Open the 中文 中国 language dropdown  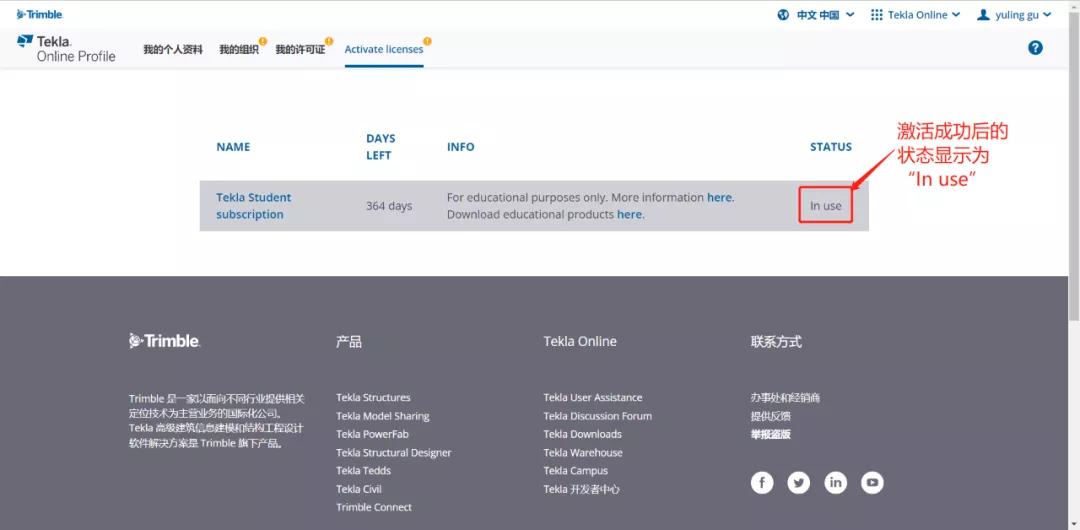click(825, 14)
